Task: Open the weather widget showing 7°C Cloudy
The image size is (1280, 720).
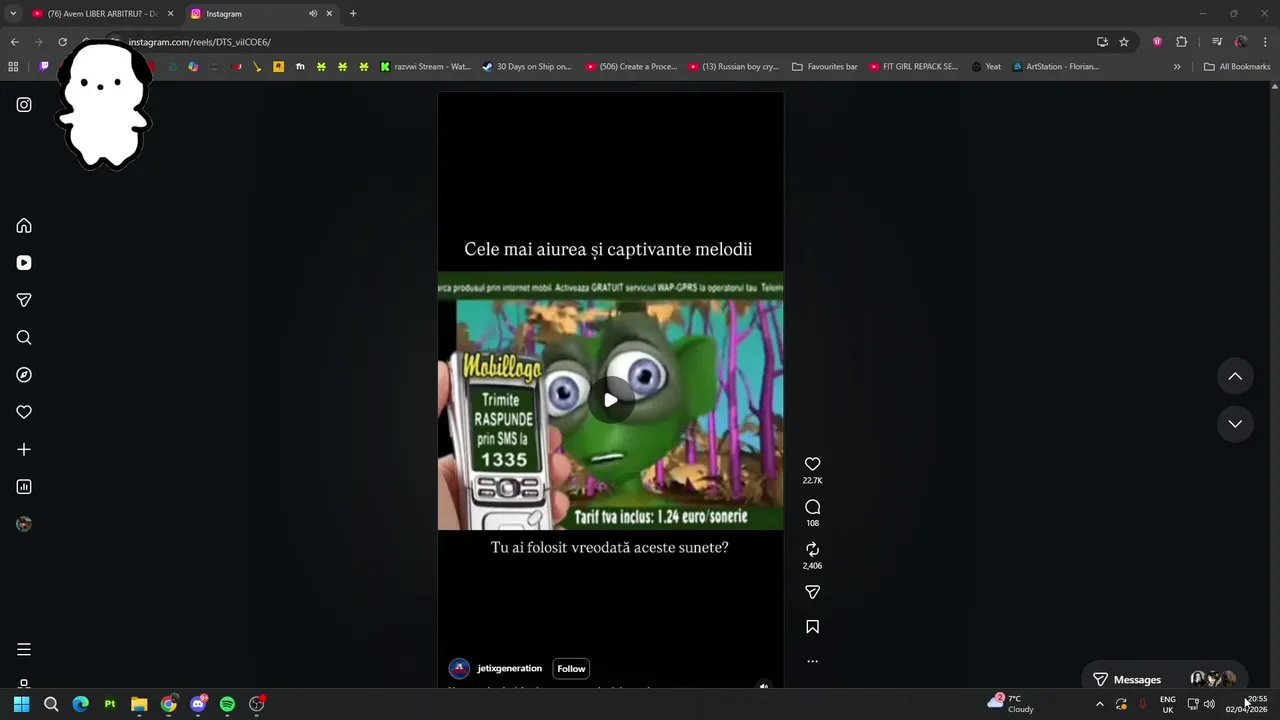Action: coord(1011,704)
